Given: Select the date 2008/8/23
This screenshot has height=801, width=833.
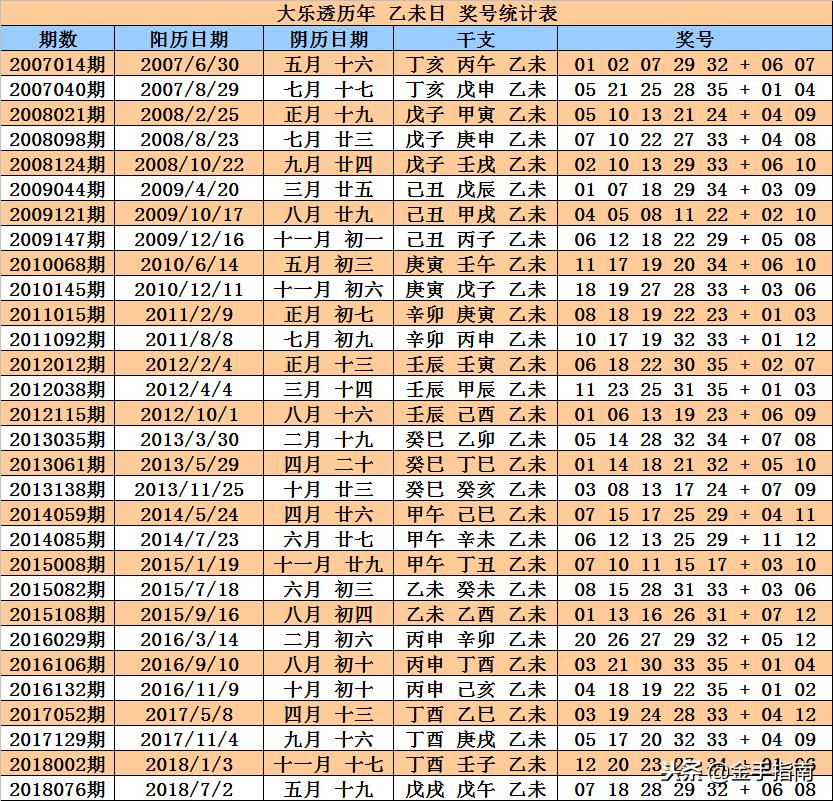Looking at the screenshot, I should (x=189, y=139).
